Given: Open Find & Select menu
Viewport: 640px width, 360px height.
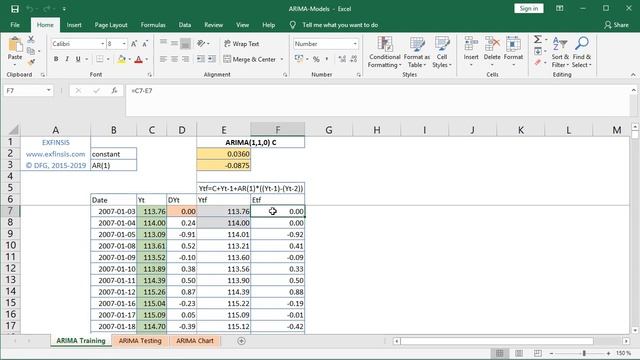Looking at the screenshot, I should click(582, 52).
